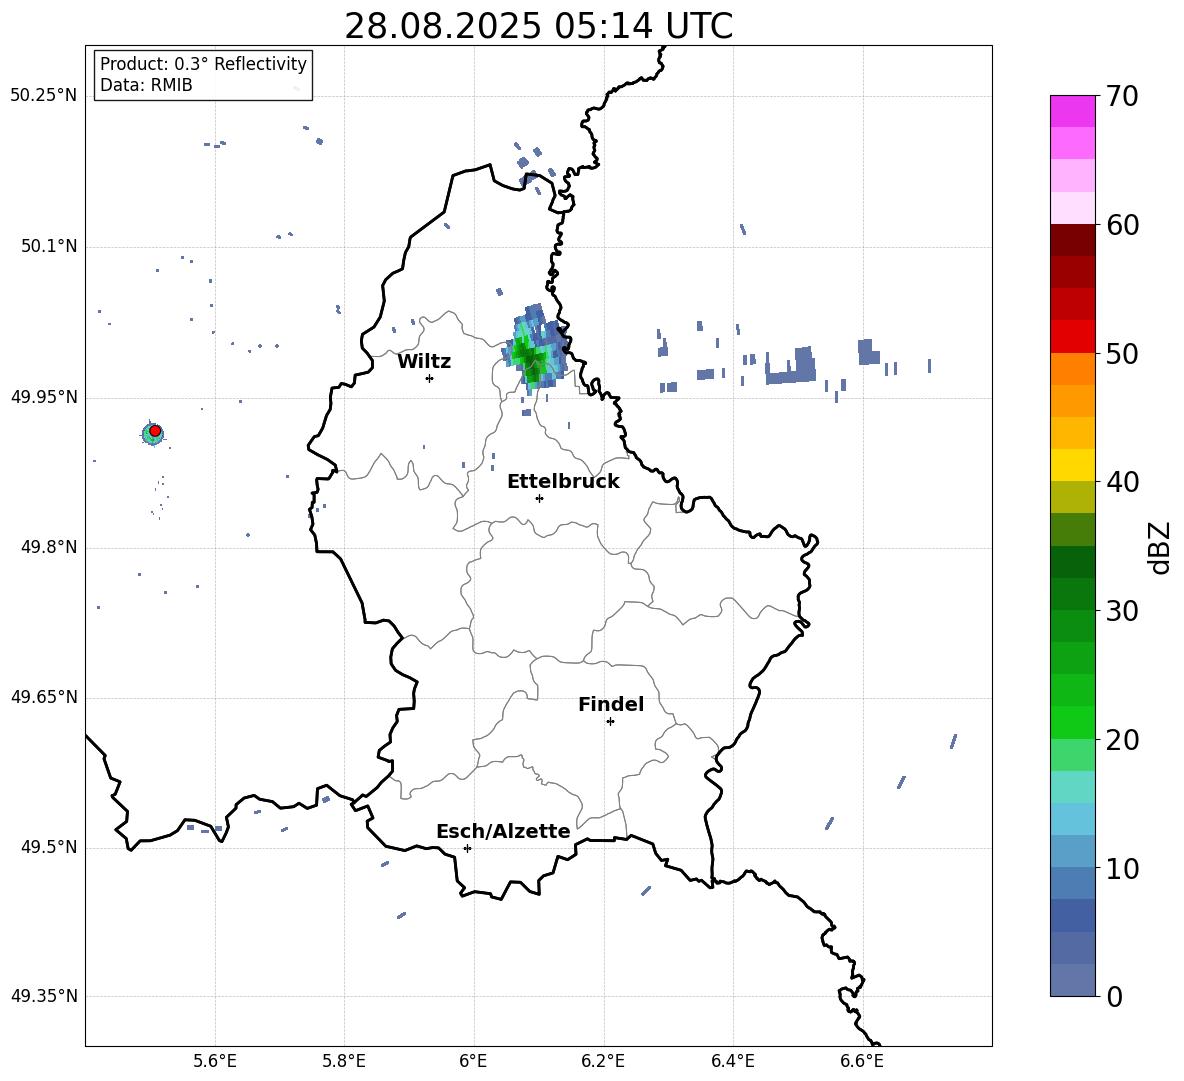The image size is (1184, 1081).
Task: Click the 50 colorbar tick value
Action: coord(1122,353)
